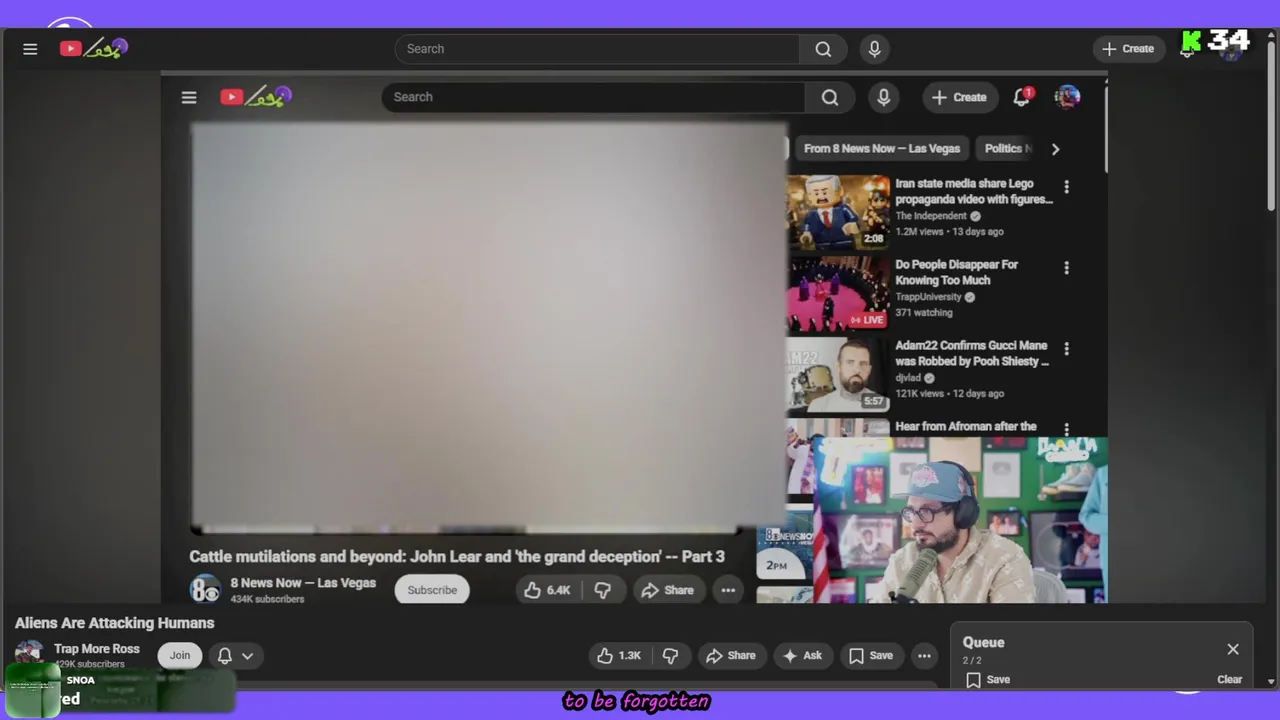Image resolution: width=1280 pixels, height=720 pixels.
Task: Click the outer YouTube logo
Action: [x=93, y=48]
